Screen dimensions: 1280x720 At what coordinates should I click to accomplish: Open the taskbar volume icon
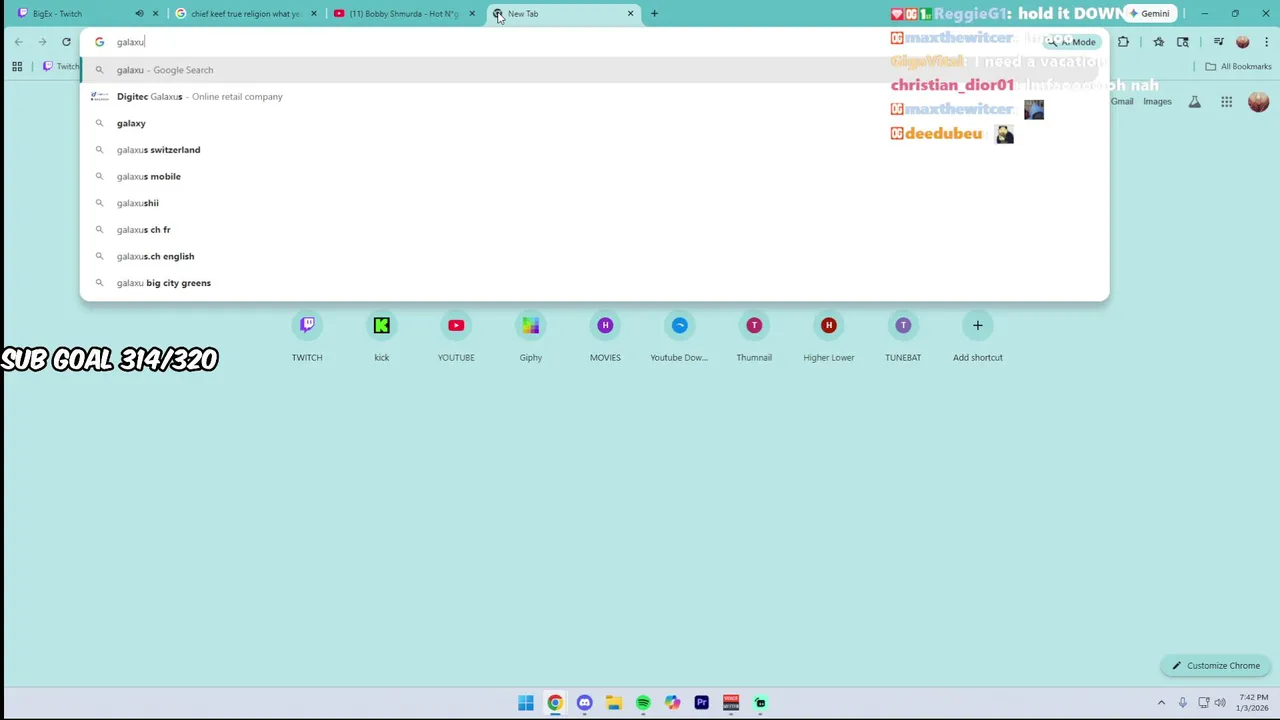1220,703
